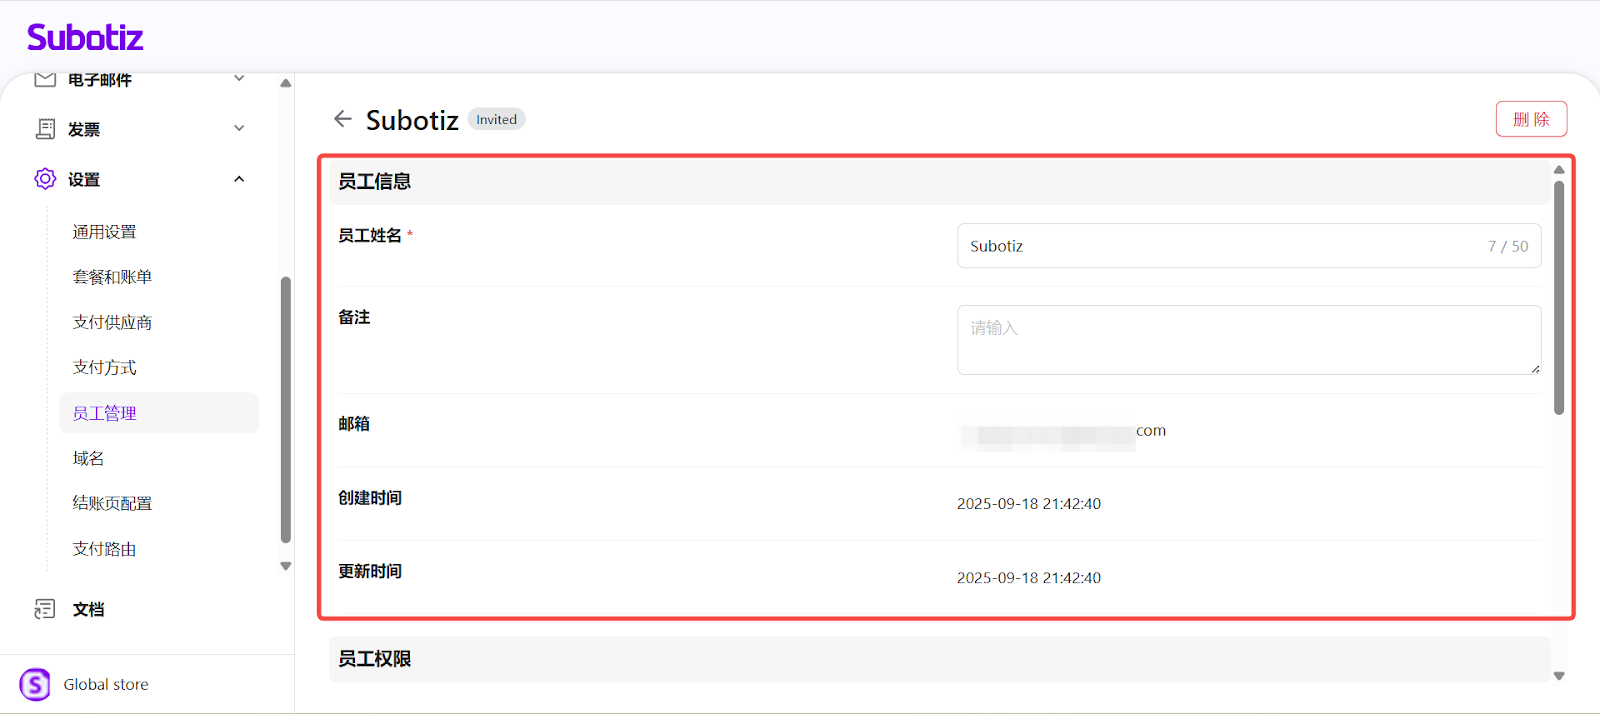The height and width of the screenshot is (714, 1600).
Task: Click into the 备注 textarea
Action: point(1248,340)
